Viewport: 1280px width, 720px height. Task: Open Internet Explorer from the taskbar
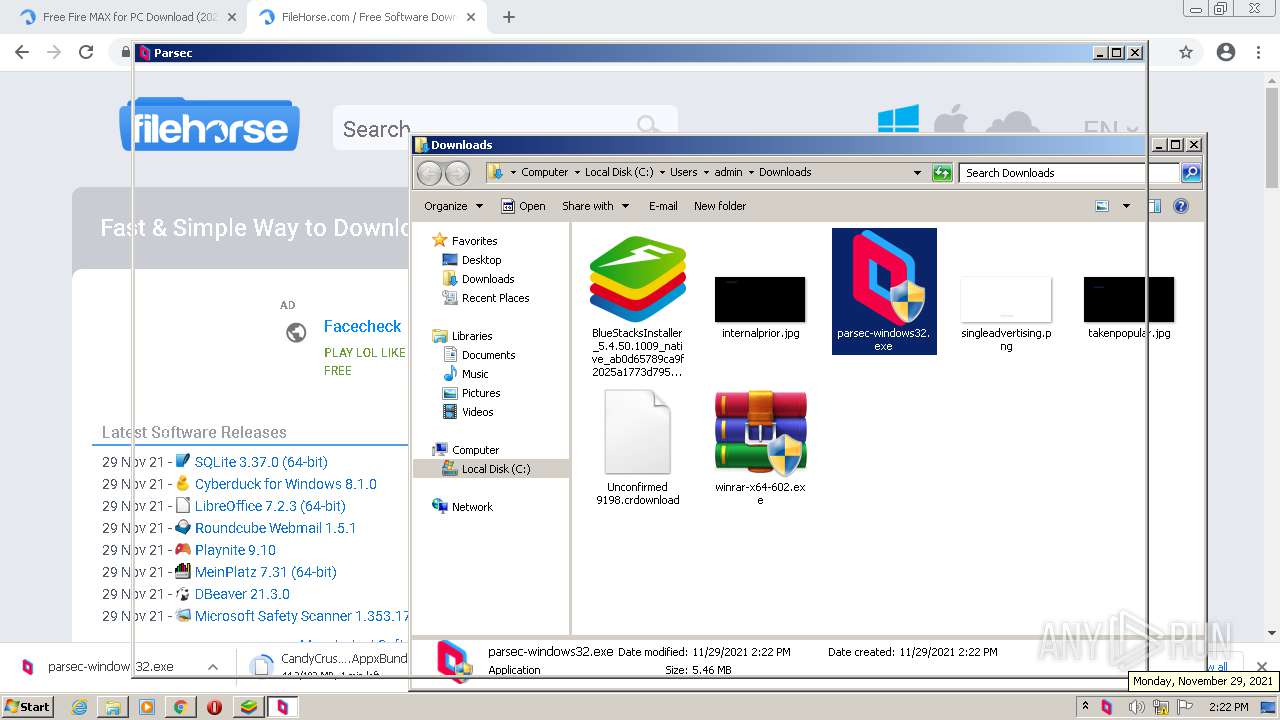pyautogui.click(x=79, y=707)
